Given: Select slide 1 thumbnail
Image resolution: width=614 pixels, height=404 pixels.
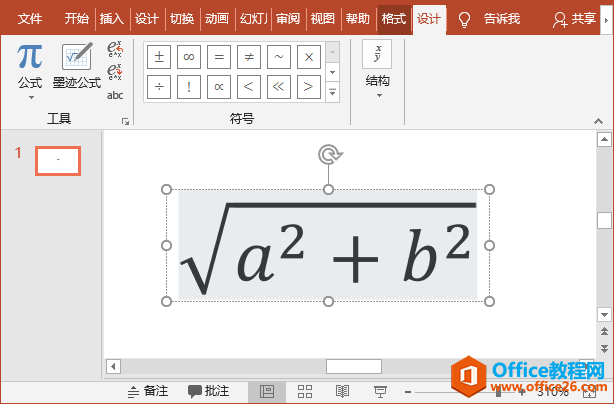Looking at the screenshot, I should [58, 161].
